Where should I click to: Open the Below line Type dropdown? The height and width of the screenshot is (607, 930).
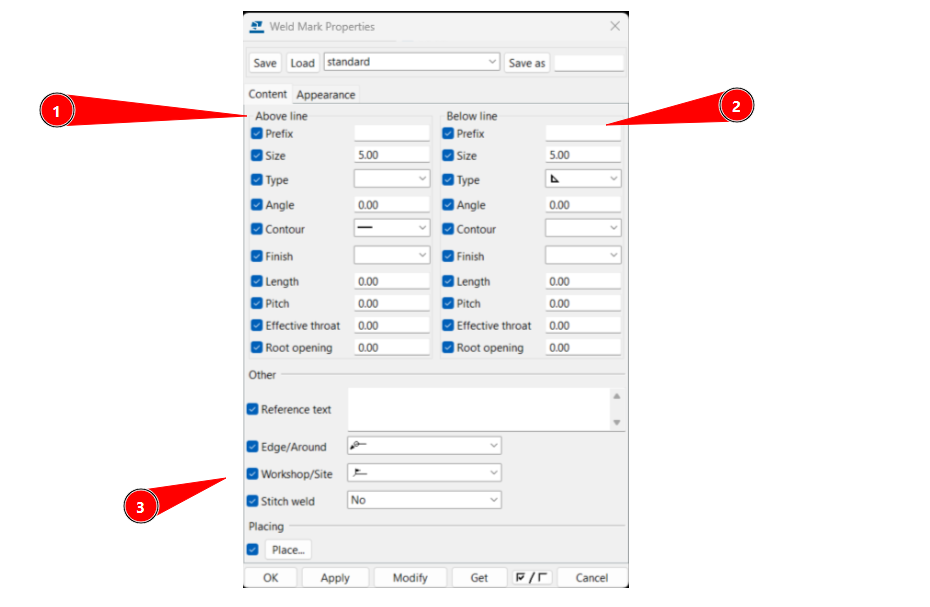click(x=583, y=179)
